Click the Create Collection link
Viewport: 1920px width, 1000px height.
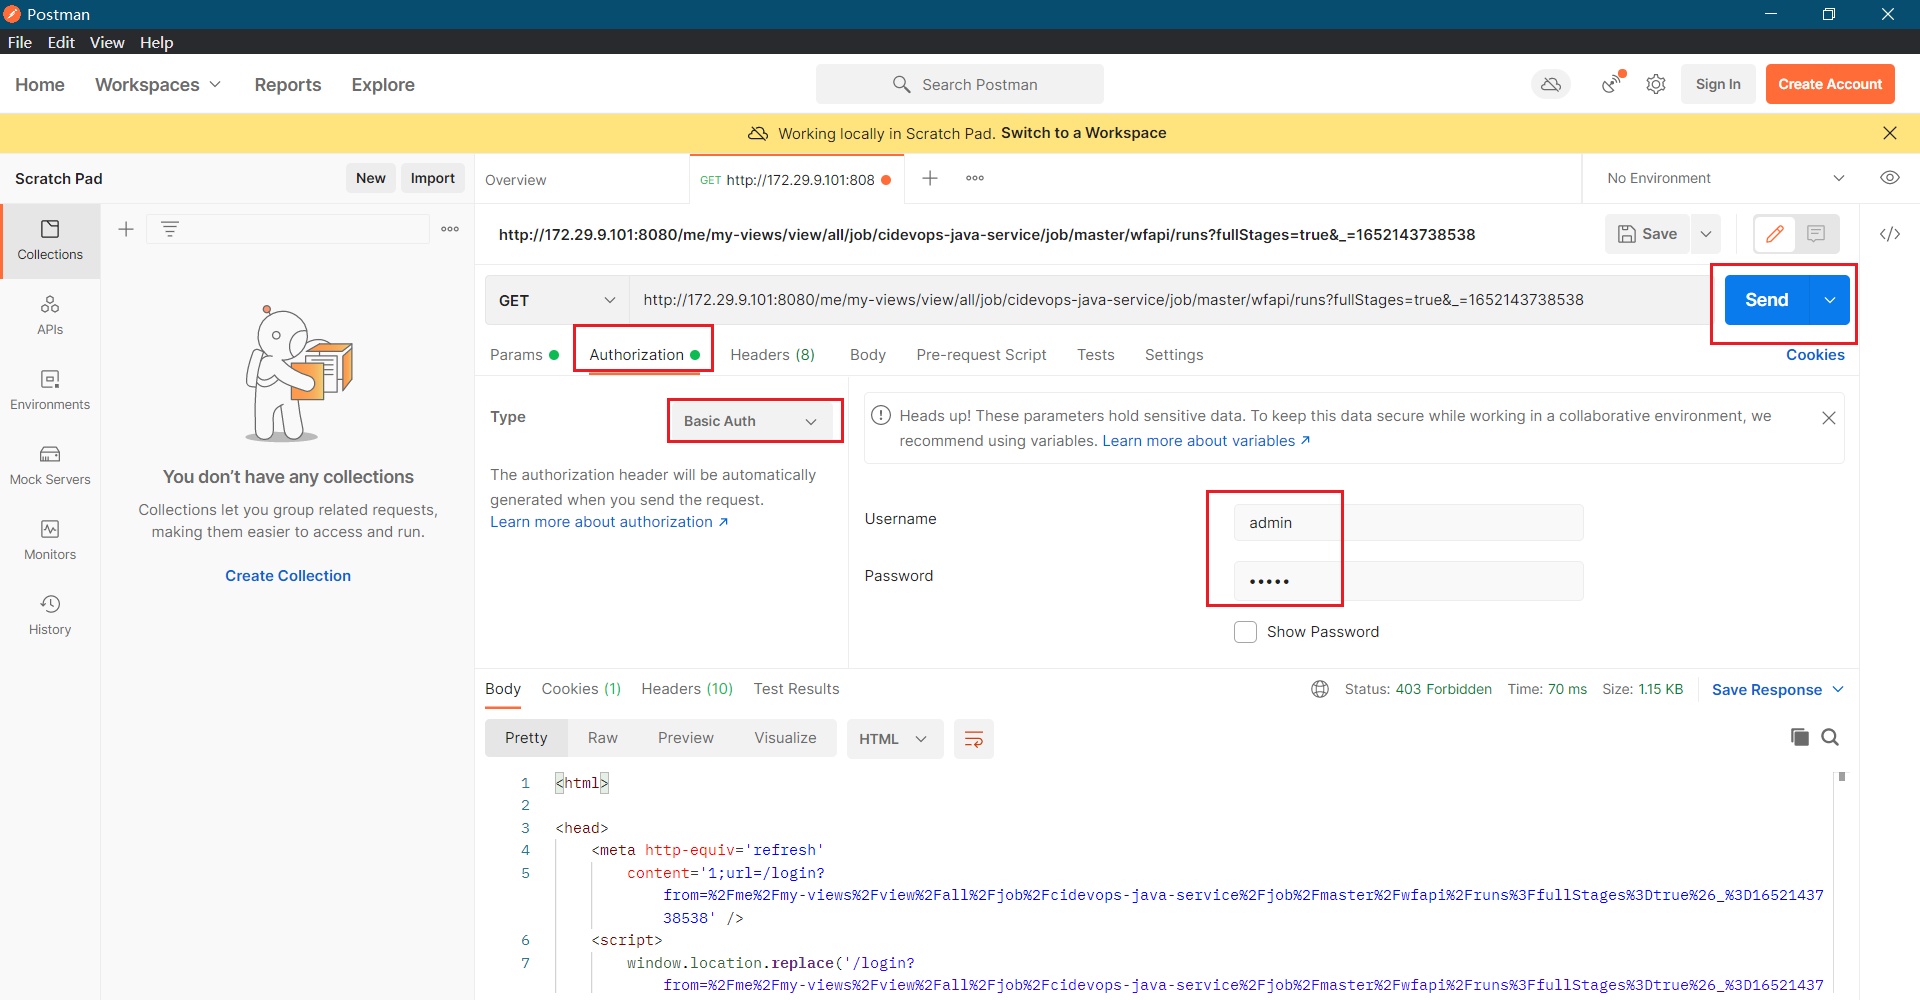pos(288,576)
